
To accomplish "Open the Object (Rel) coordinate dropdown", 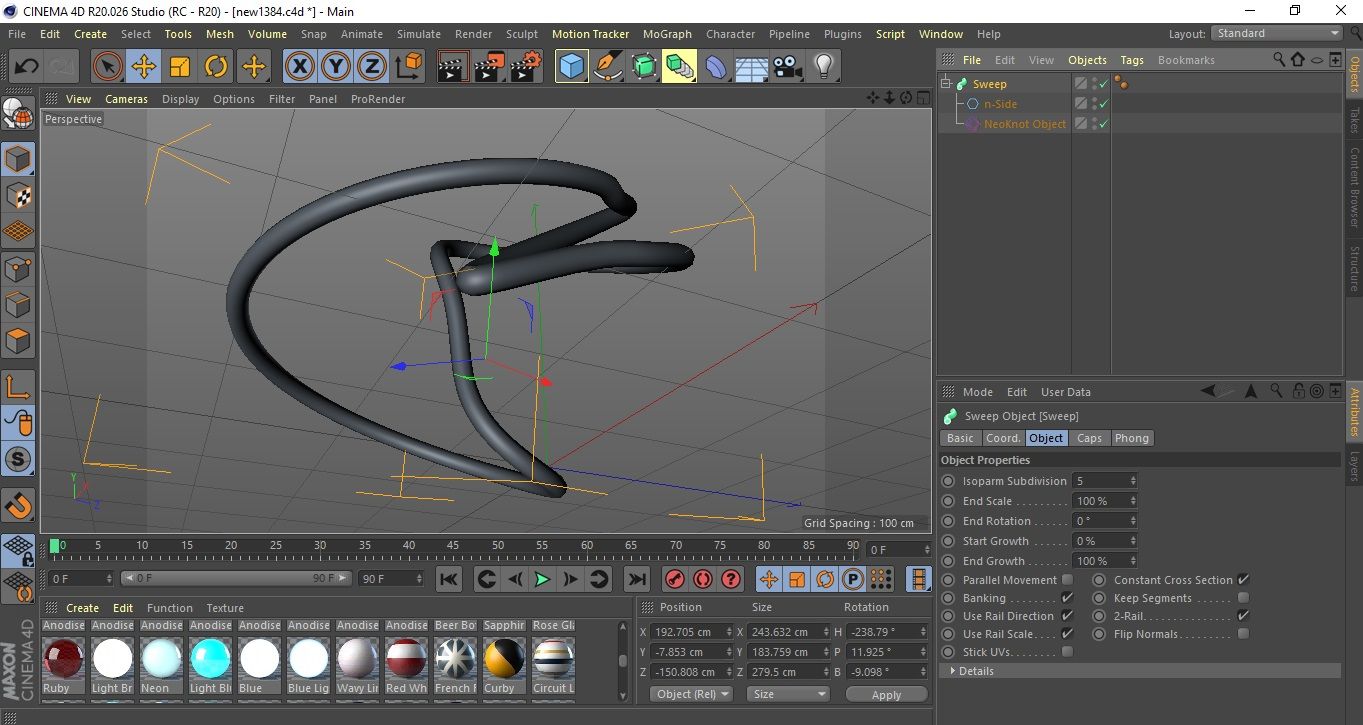I will pos(691,694).
